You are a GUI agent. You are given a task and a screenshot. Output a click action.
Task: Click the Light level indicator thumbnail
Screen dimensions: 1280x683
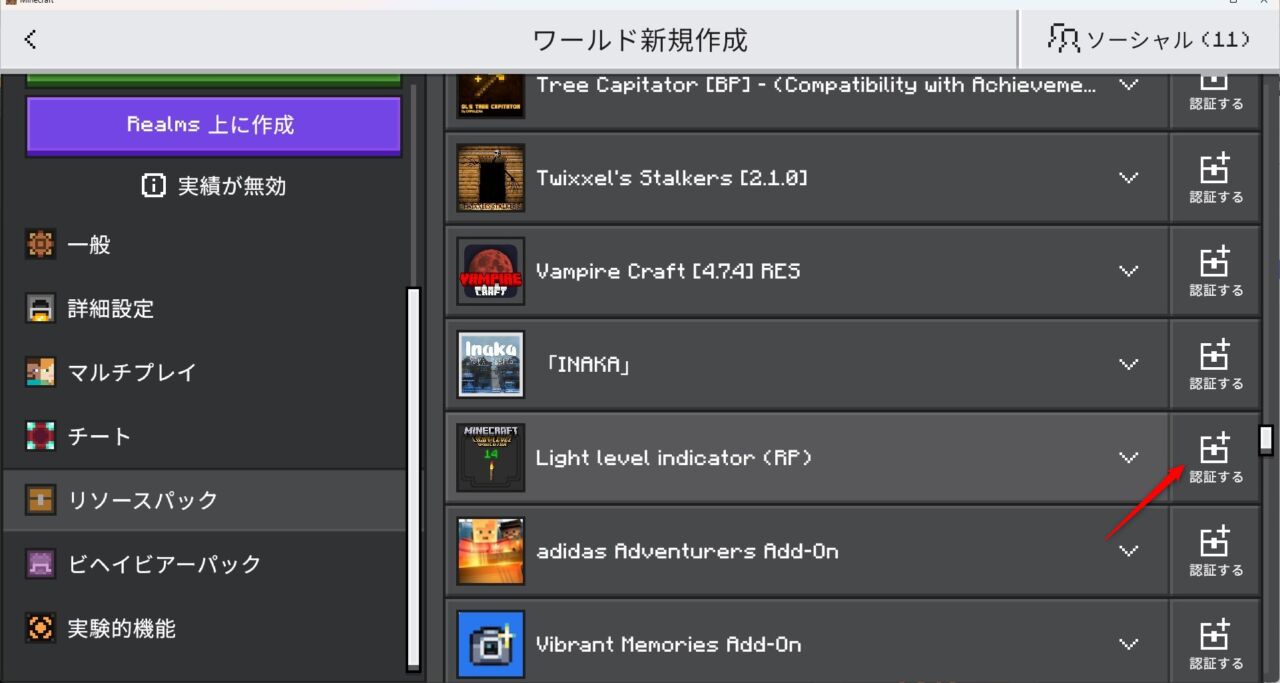pyautogui.click(x=491, y=458)
